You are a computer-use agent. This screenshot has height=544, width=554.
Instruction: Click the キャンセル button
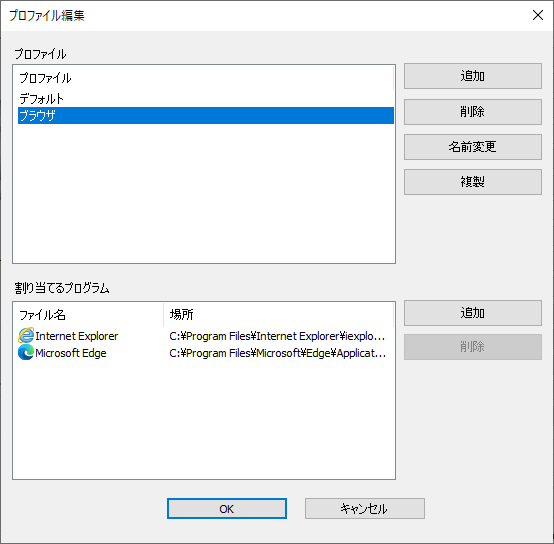[365, 509]
